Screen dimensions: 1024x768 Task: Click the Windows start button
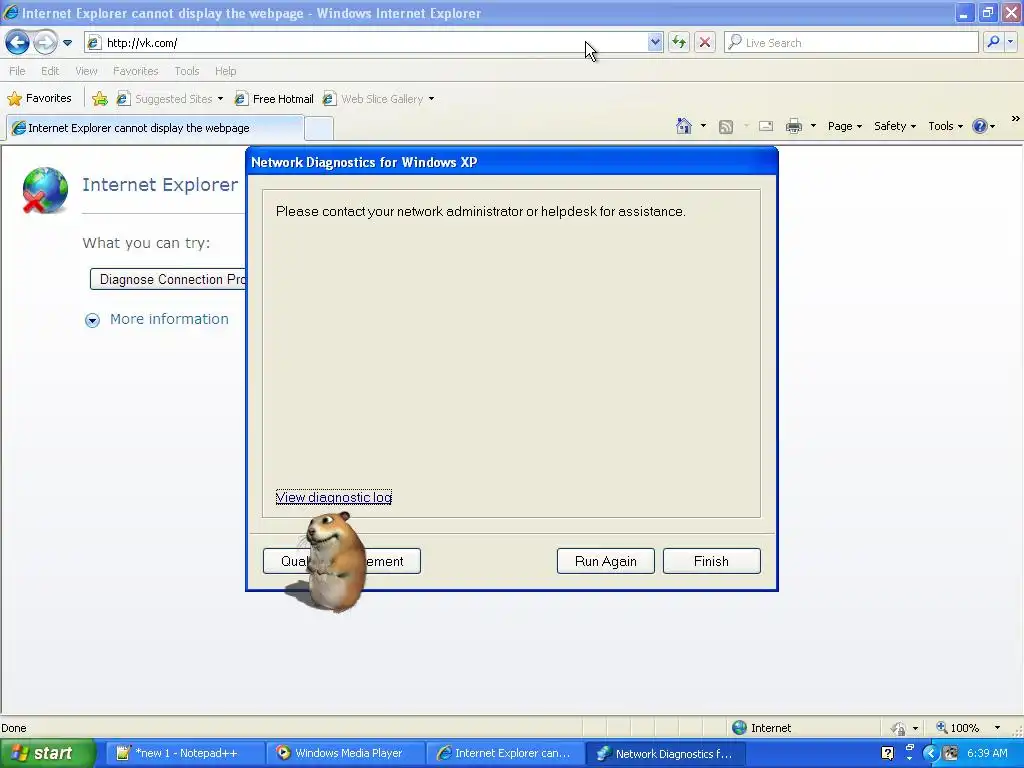pyautogui.click(x=46, y=754)
